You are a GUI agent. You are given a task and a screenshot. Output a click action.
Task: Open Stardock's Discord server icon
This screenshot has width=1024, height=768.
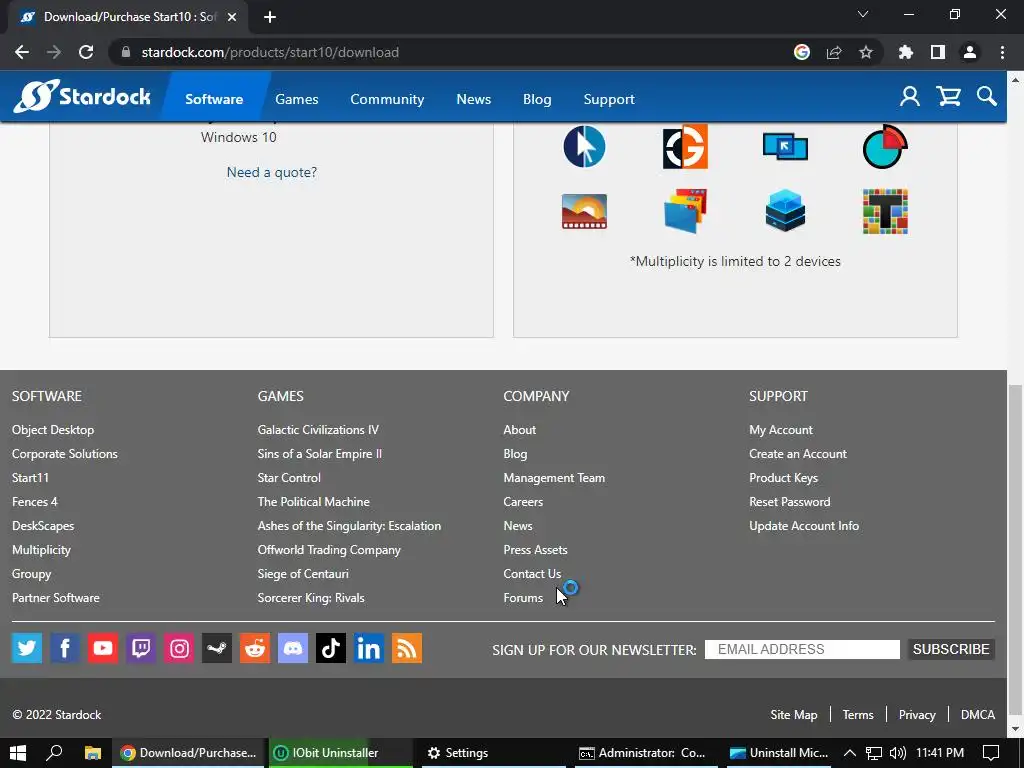(293, 648)
